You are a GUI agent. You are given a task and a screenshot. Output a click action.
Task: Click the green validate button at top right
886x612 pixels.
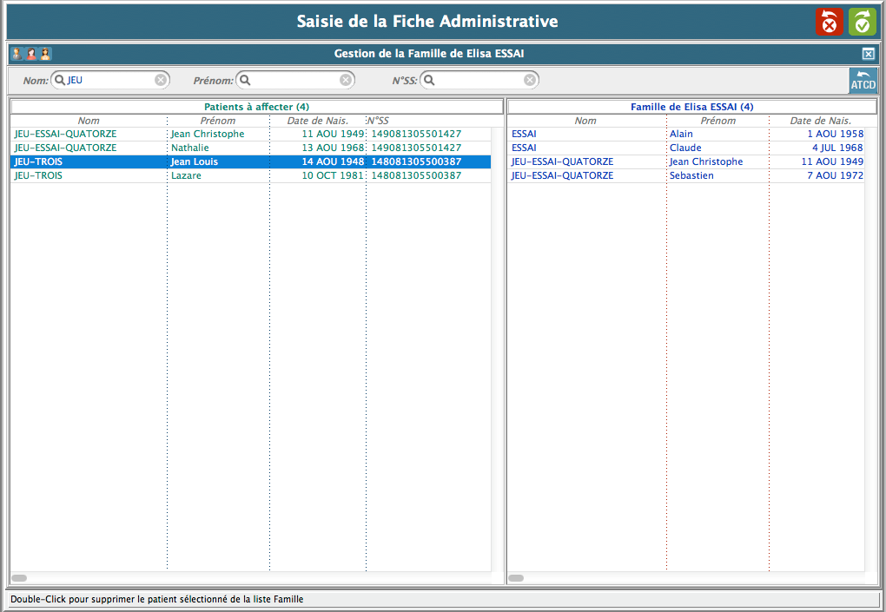tap(862, 22)
